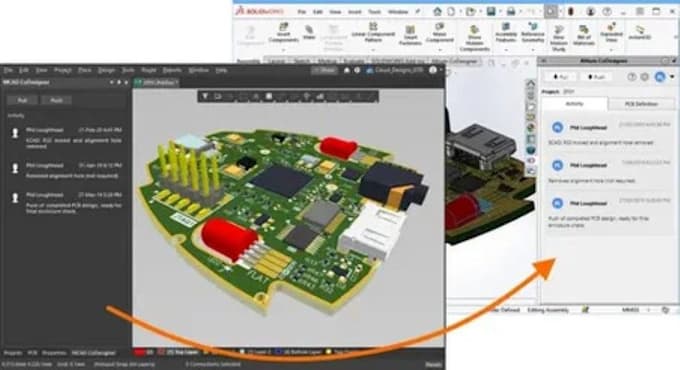Click Reference Geometry in SolidWorks ribbon
Screen dimensions: 680x370
[x=533, y=32]
